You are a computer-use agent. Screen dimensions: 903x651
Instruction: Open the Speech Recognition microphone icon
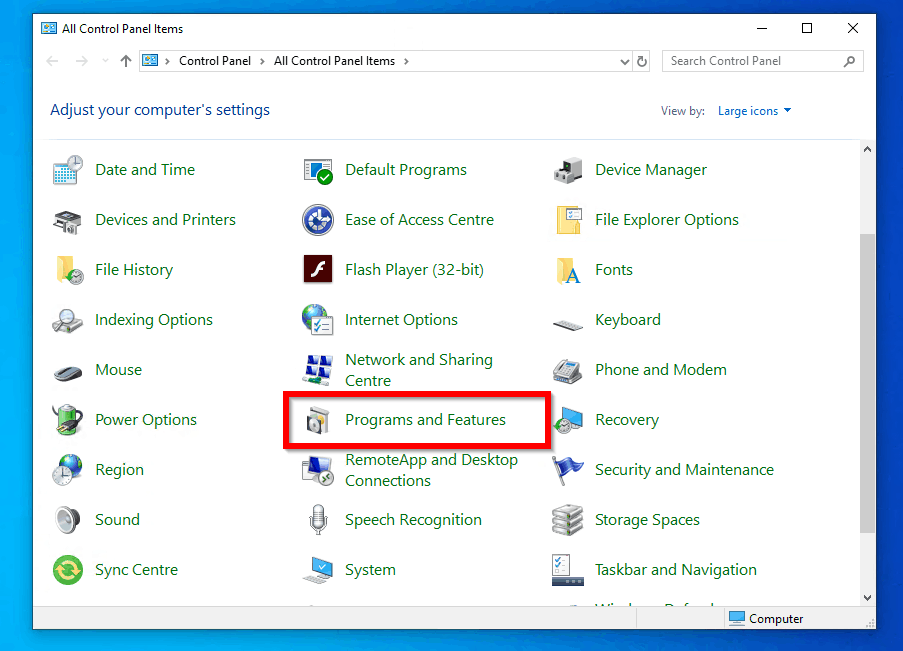pyautogui.click(x=318, y=520)
